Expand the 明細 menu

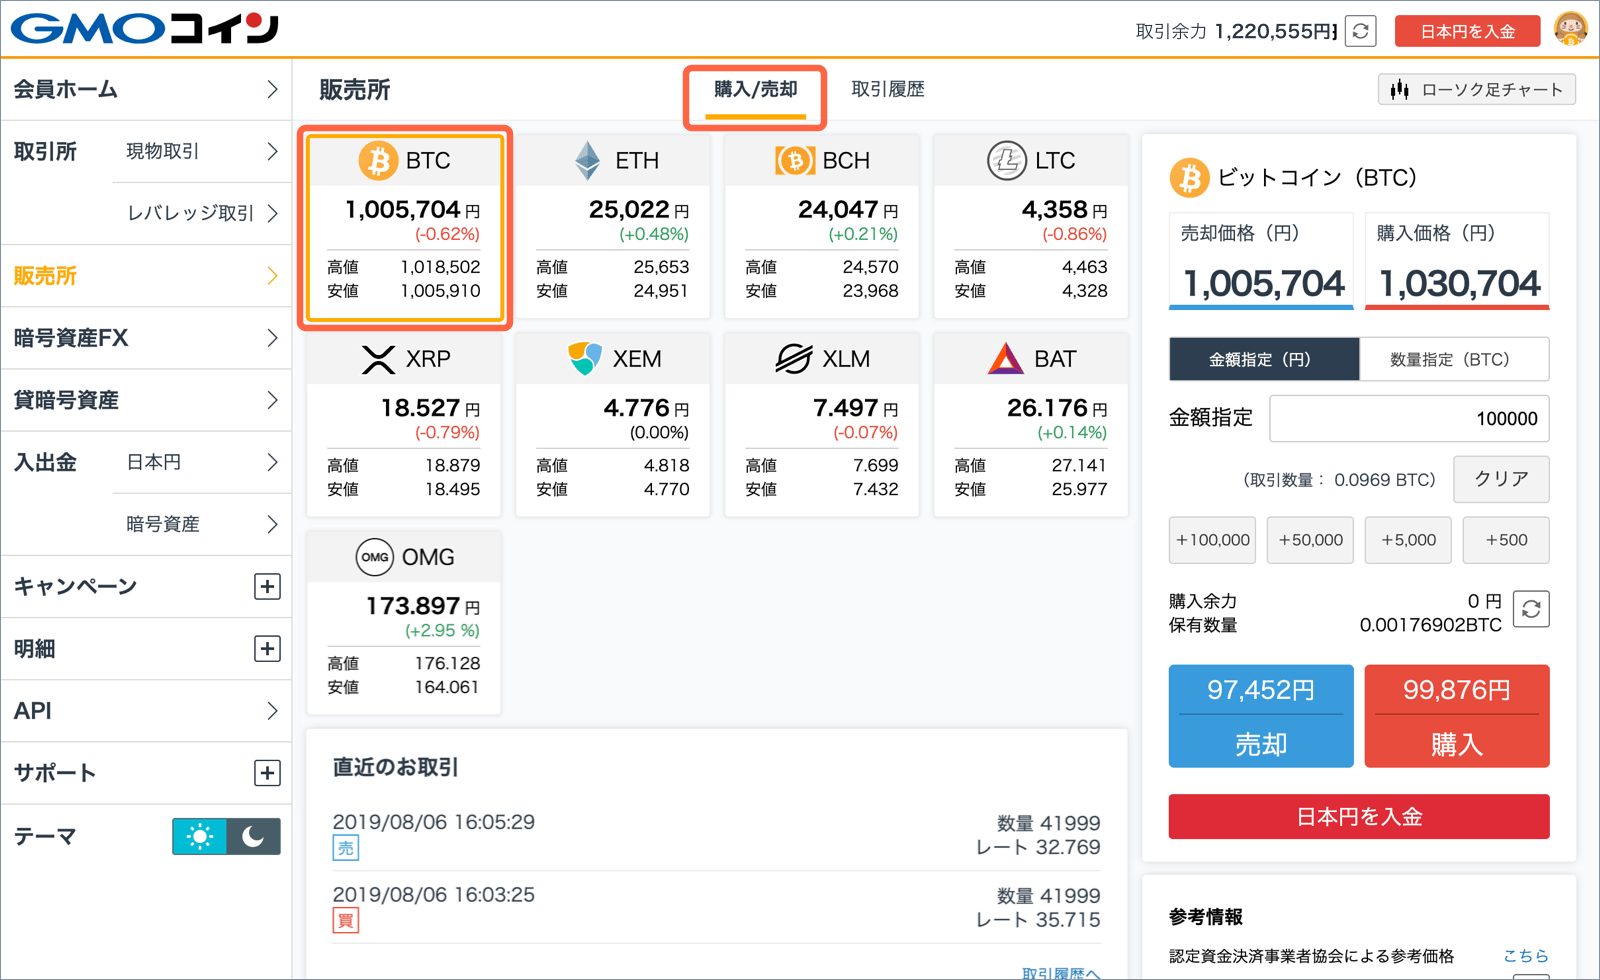click(x=267, y=649)
